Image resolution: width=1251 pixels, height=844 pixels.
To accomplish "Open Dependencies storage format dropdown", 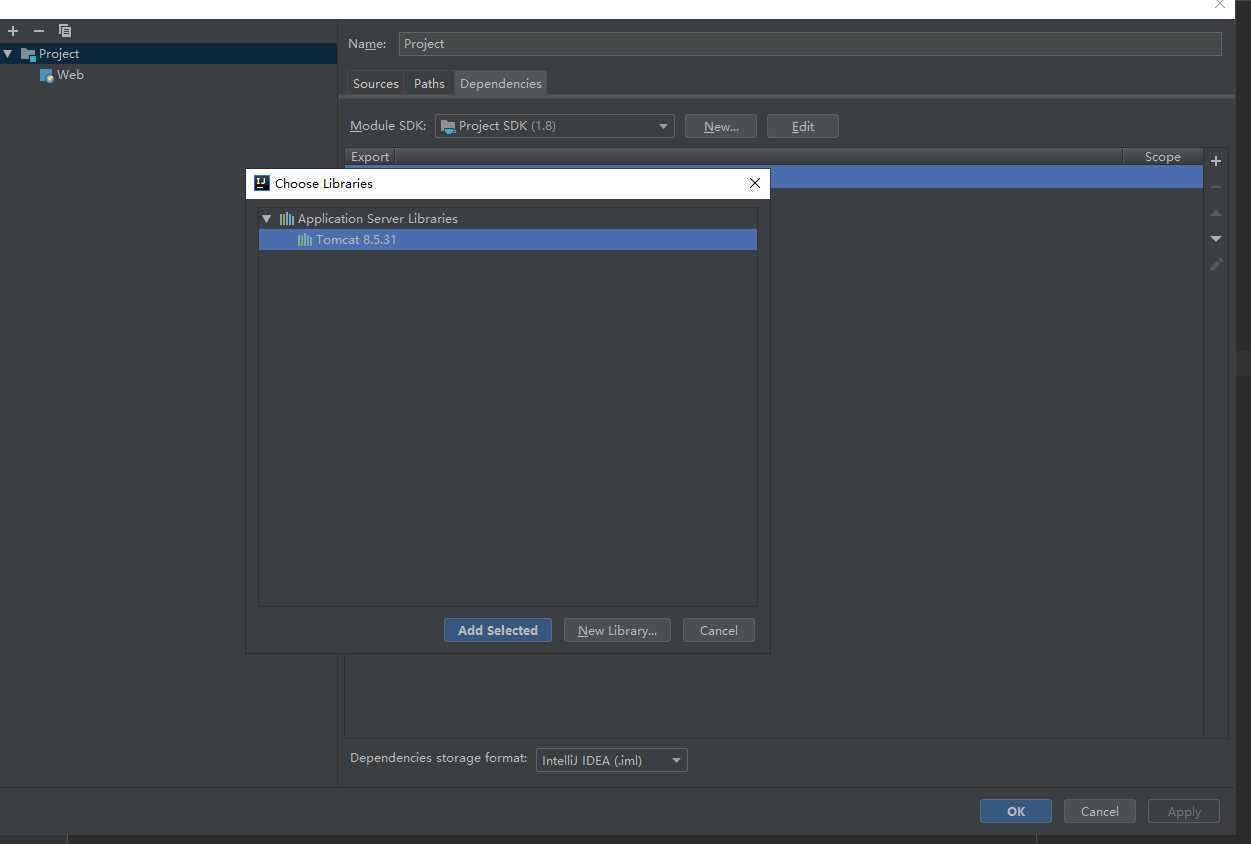I will [612, 761].
